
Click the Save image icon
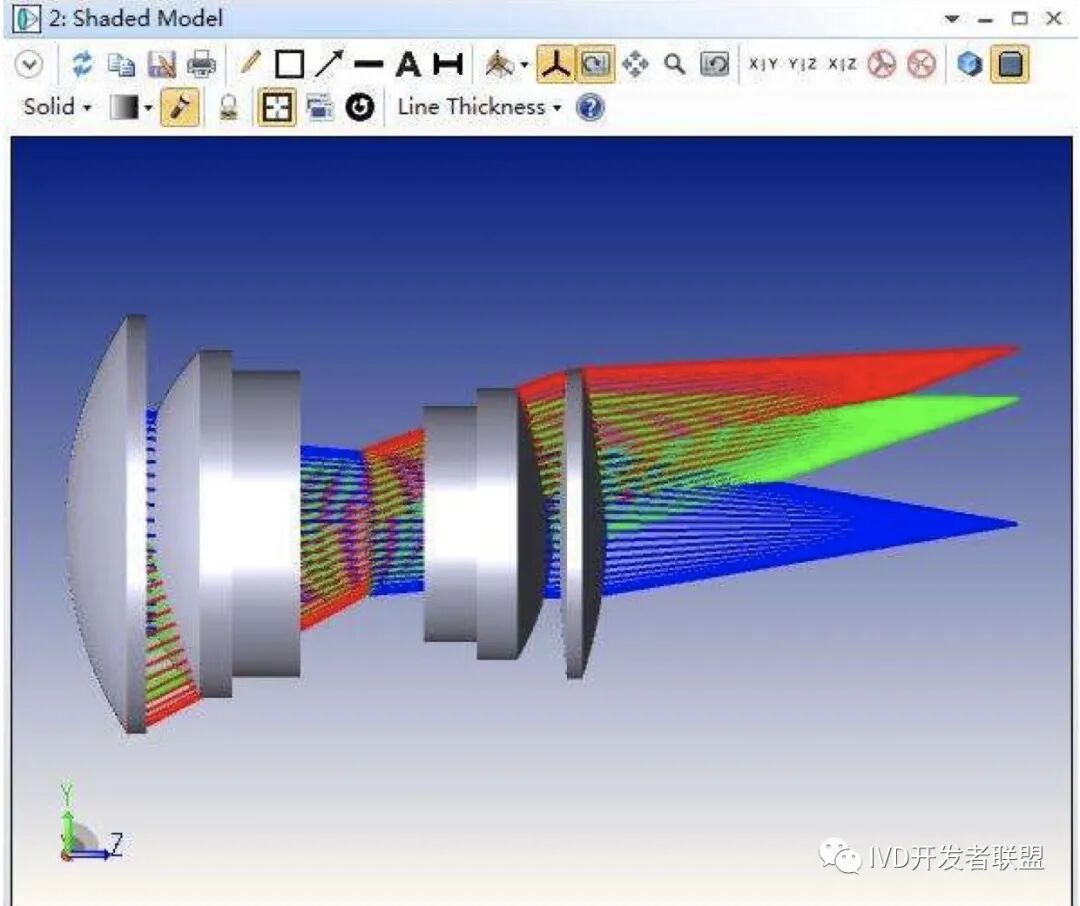161,65
